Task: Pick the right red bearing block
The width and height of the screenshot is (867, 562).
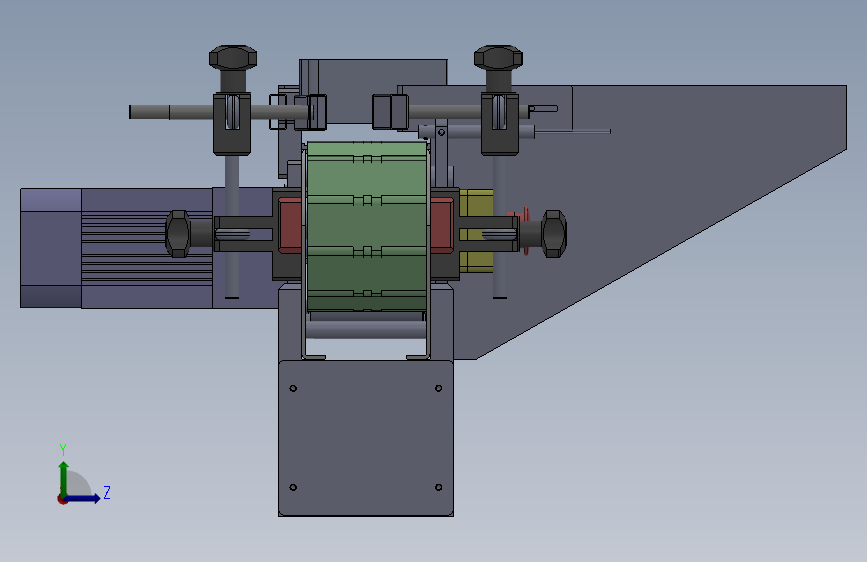Action: (x=442, y=226)
